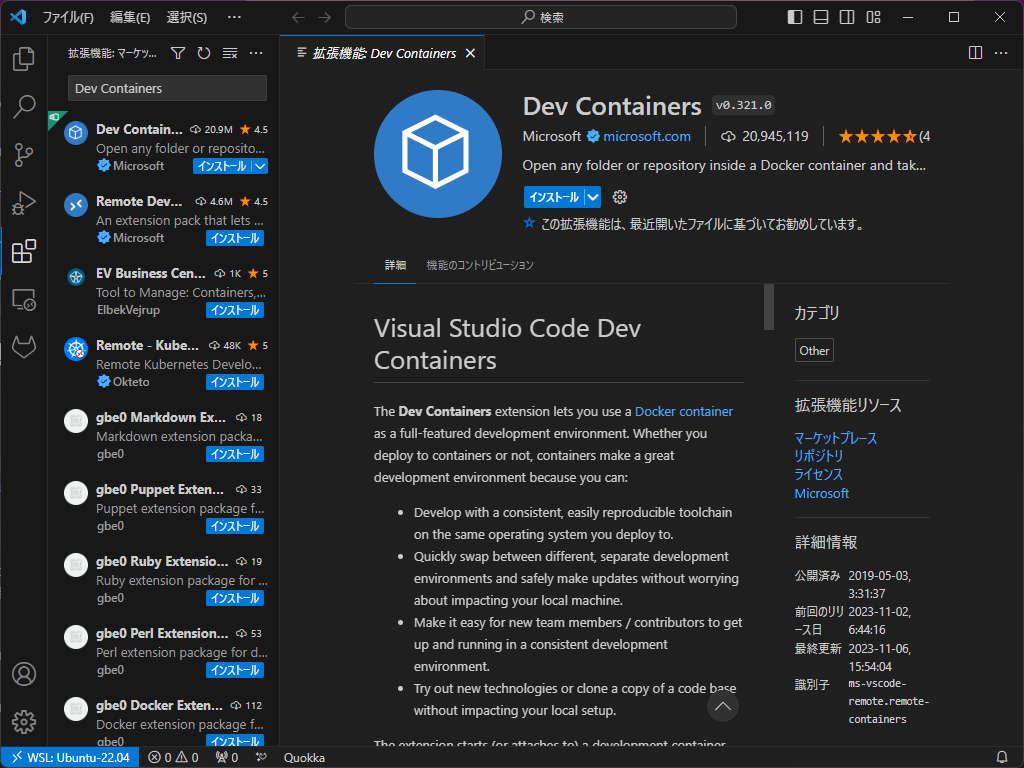Screen dimensions: 1024x768
Task: Open install dropdown for Dev Containers list item
Action: click(x=260, y=166)
